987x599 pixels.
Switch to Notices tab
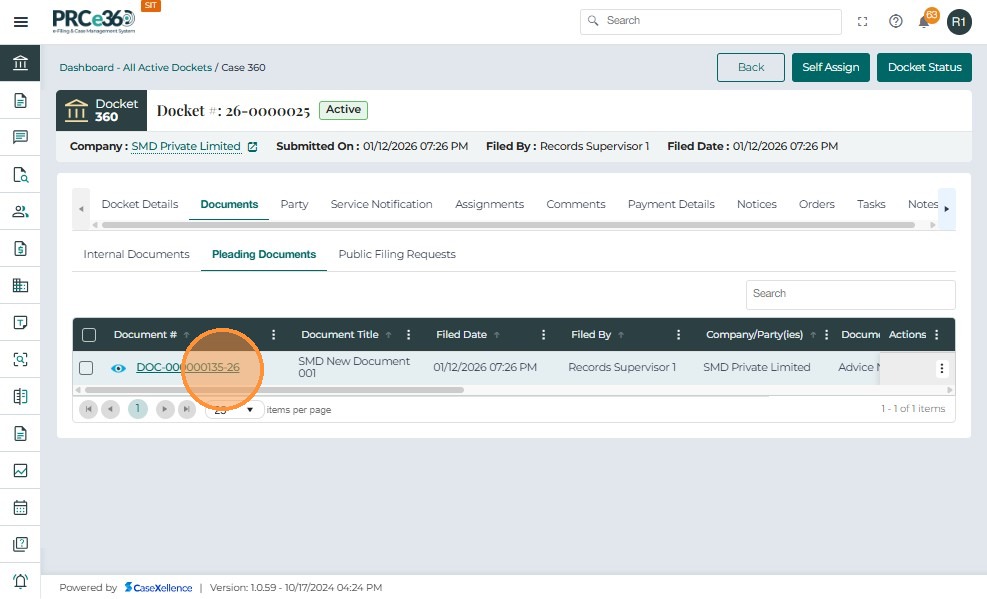tap(757, 204)
